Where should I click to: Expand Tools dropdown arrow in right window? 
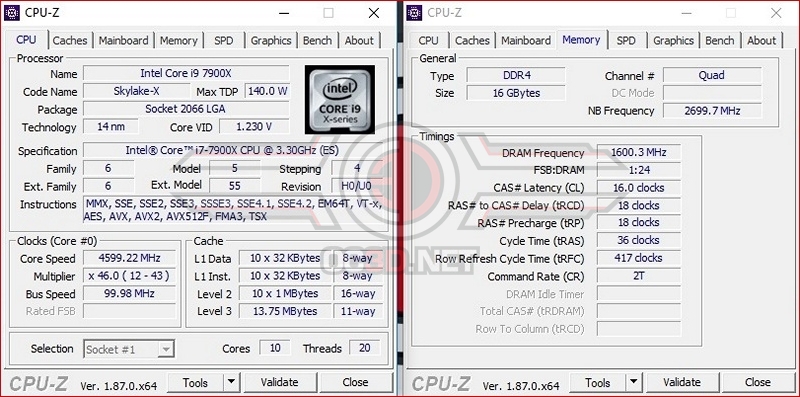click(634, 382)
